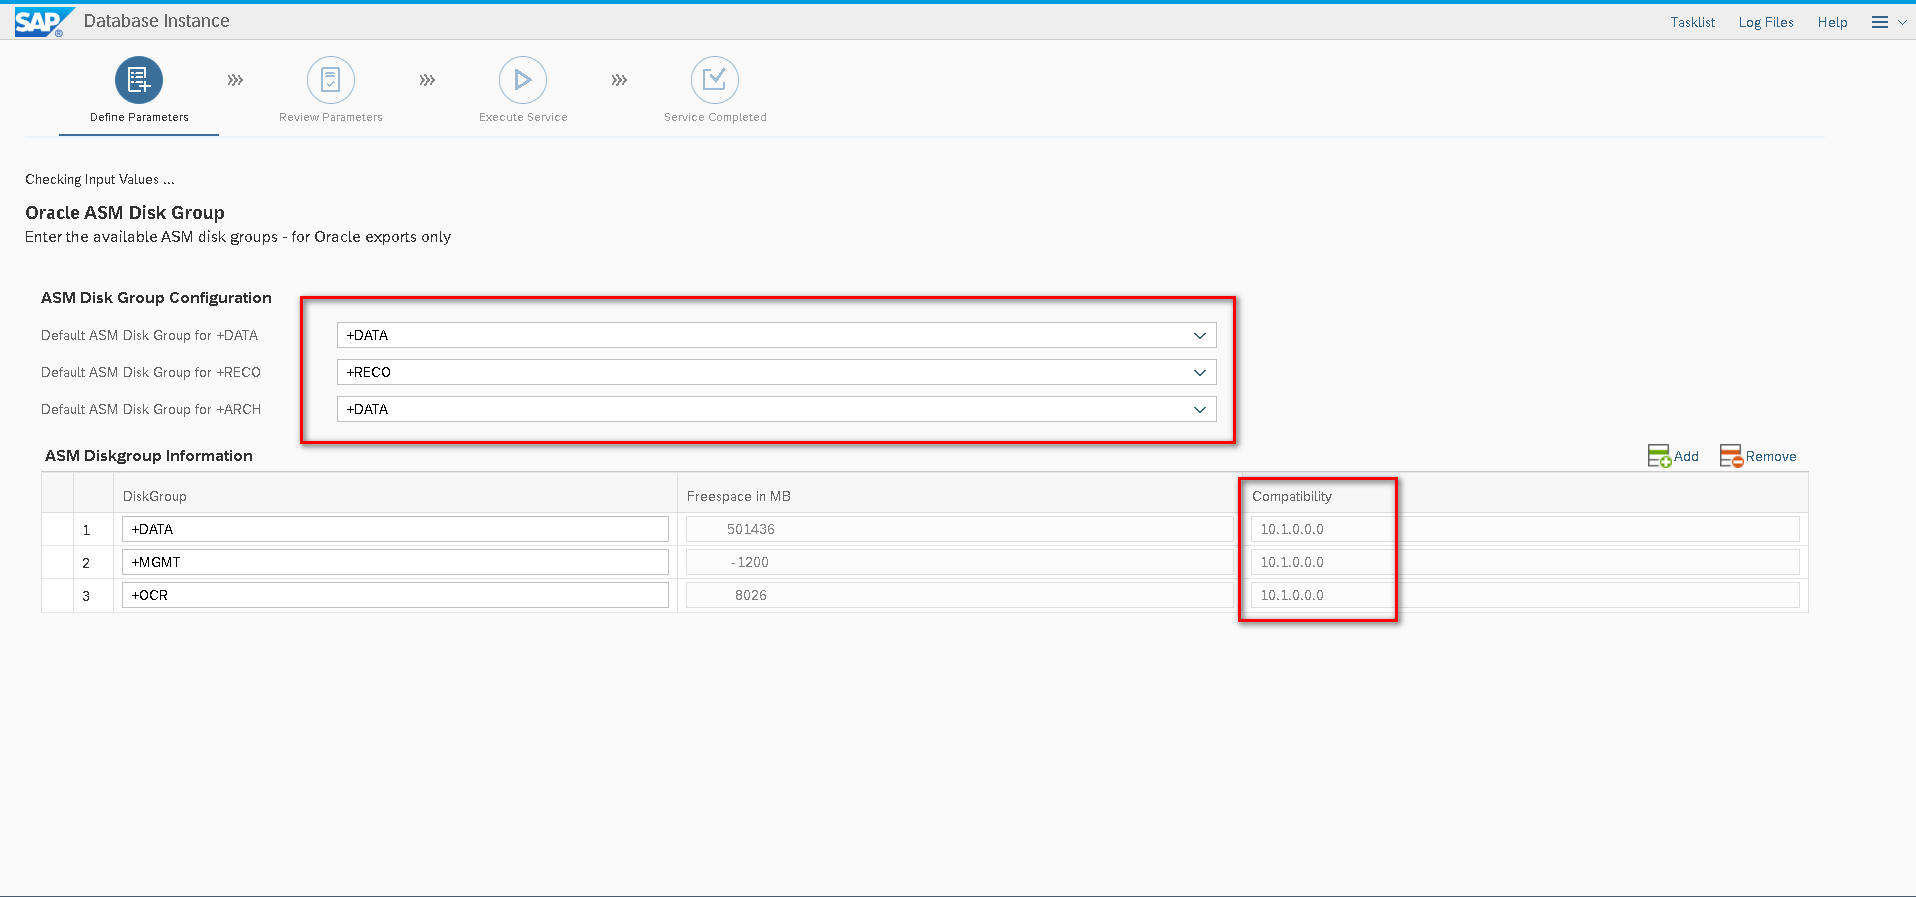Click row number 3 cell

pyautogui.click(x=93, y=596)
